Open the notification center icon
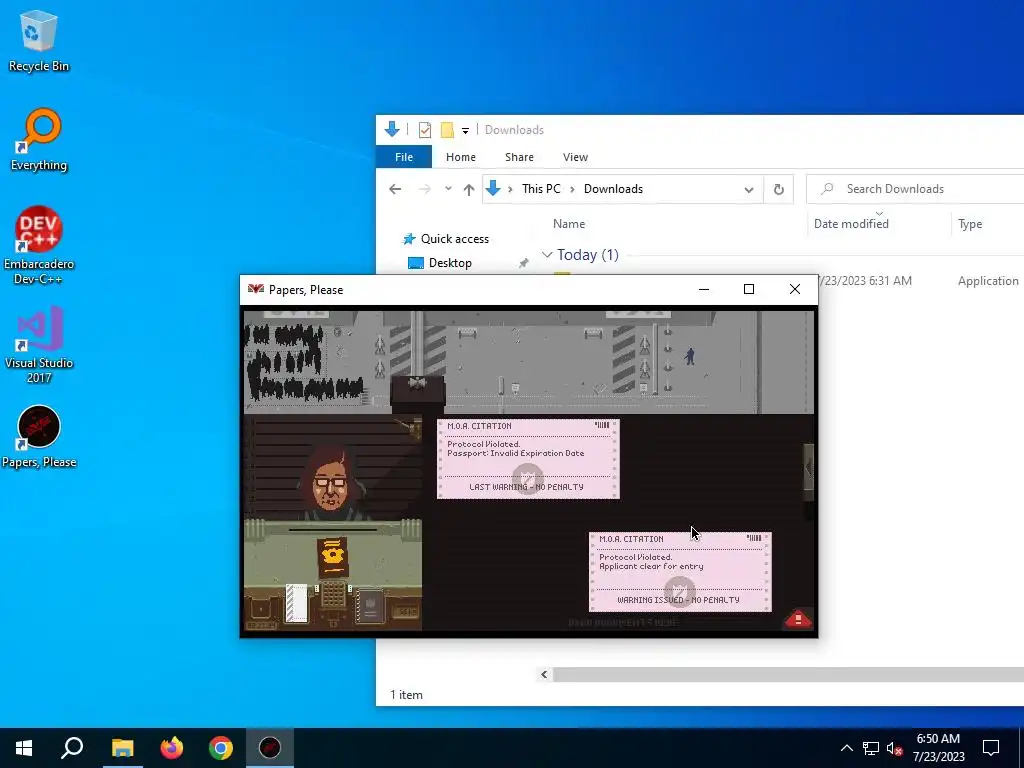The width and height of the screenshot is (1024, 768). point(991,748)
